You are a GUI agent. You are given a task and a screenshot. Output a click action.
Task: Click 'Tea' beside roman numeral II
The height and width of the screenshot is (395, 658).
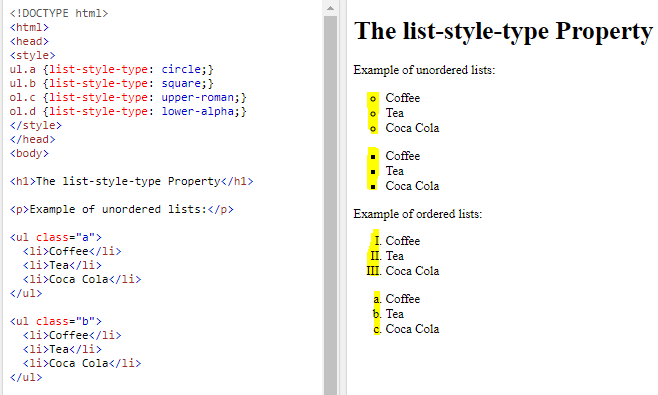(x=394, y=256)
